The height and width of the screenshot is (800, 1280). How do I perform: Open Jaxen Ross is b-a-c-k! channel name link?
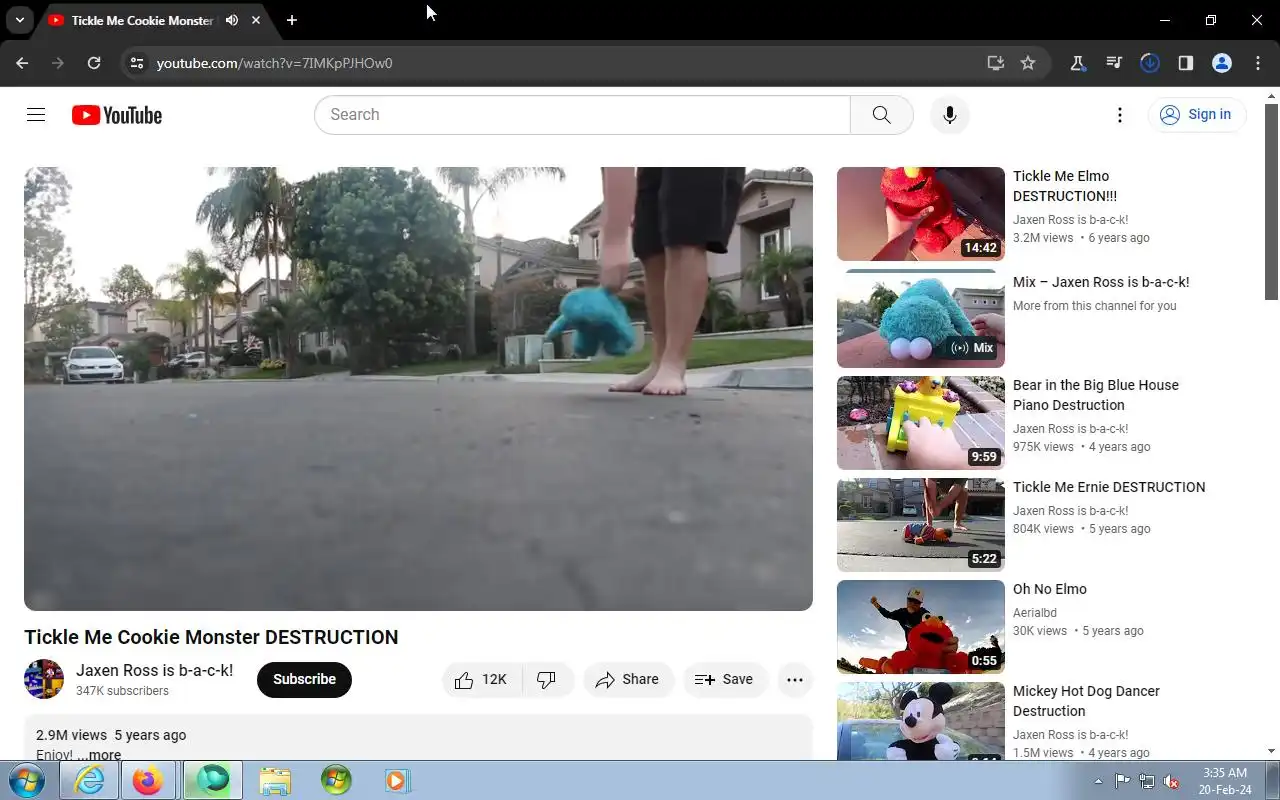click(x=154, y=670)
